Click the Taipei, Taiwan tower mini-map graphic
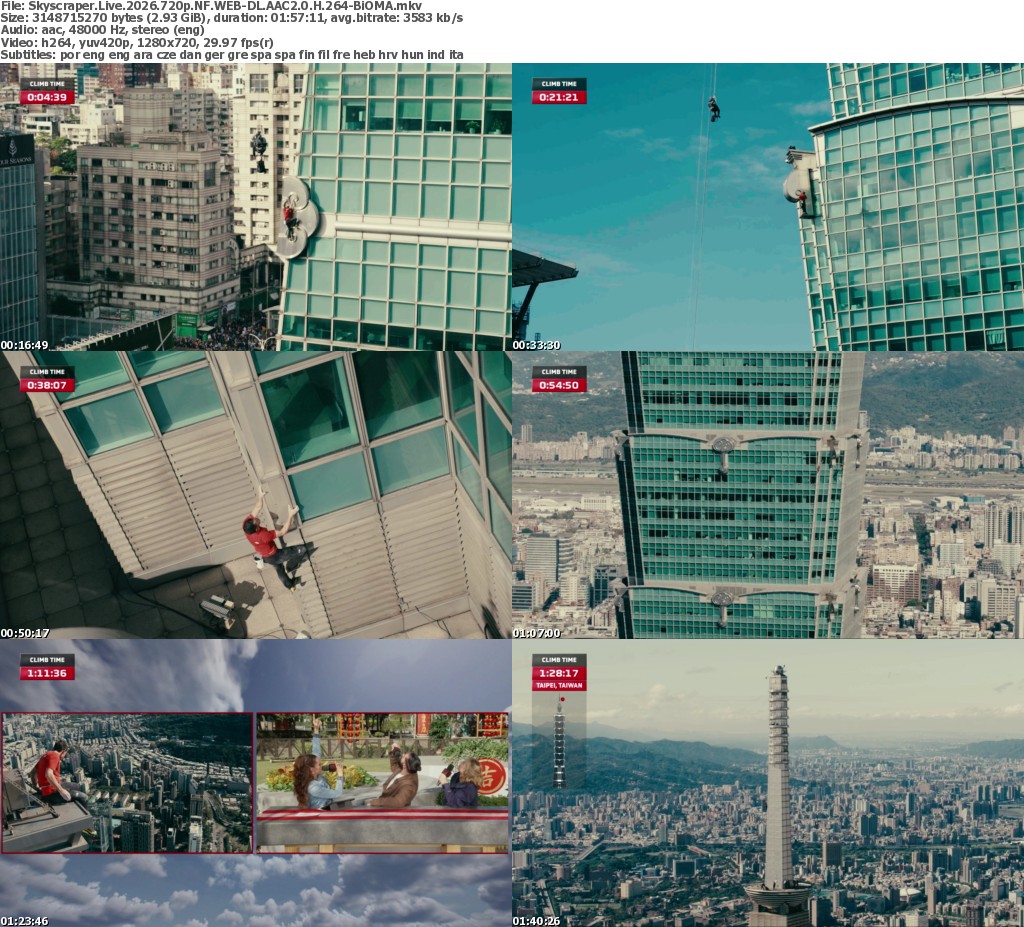This screenshot has height=927, width=1024. pos(559,740)
